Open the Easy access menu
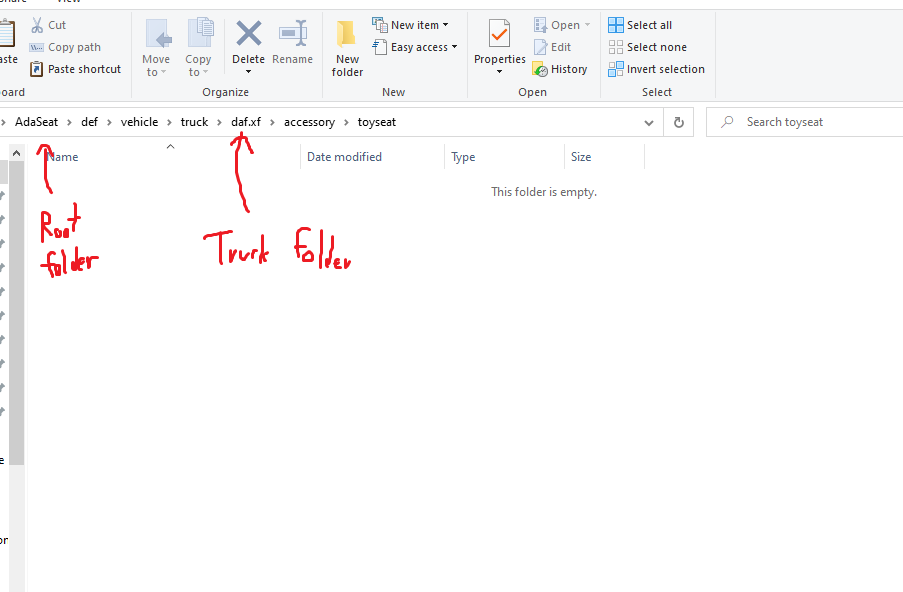This screenshot has height=592, width=903. [415, 47]
